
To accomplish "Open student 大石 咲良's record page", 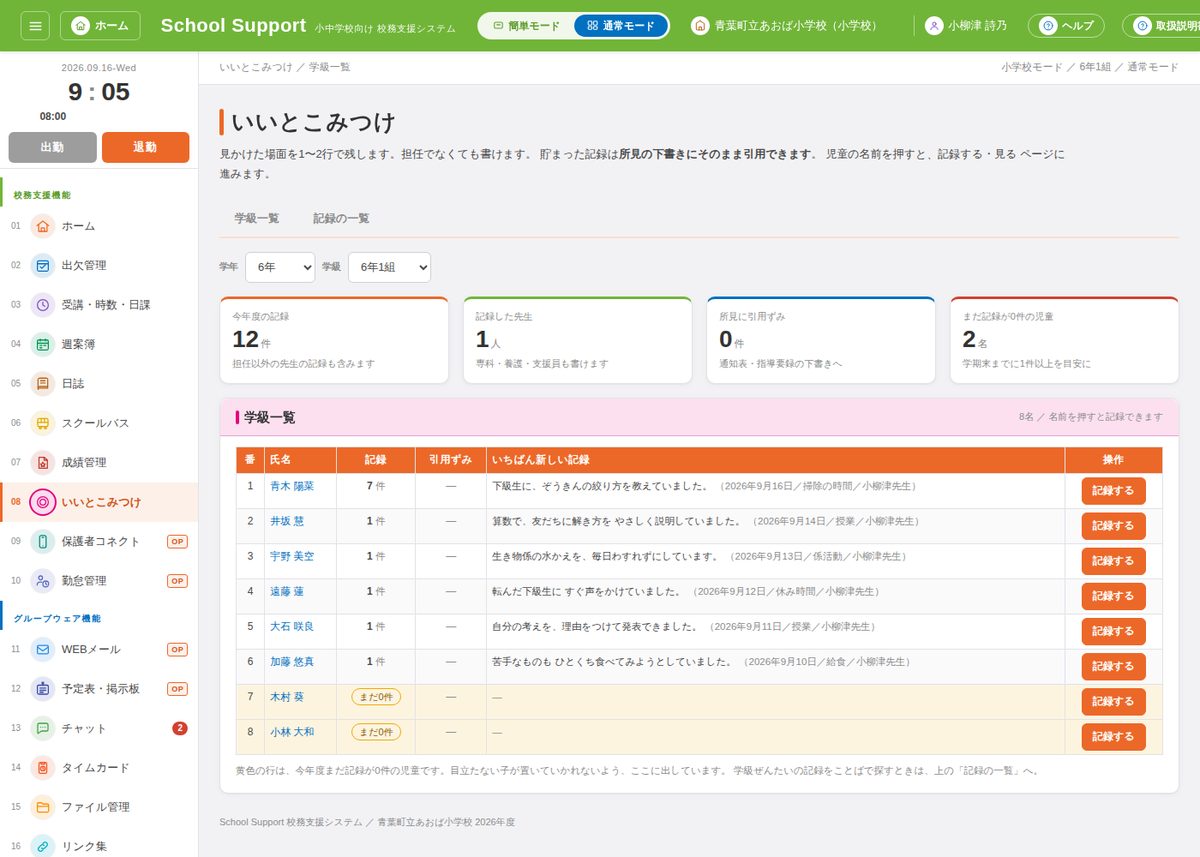I will [x=292, y=626].
